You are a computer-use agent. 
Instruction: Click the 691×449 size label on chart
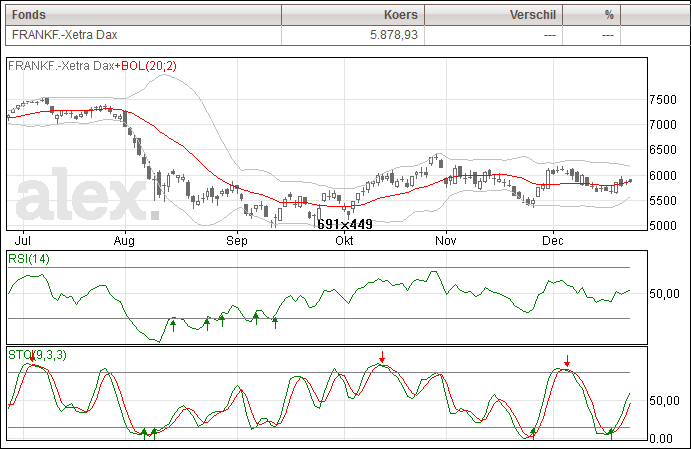click(345, 224)
